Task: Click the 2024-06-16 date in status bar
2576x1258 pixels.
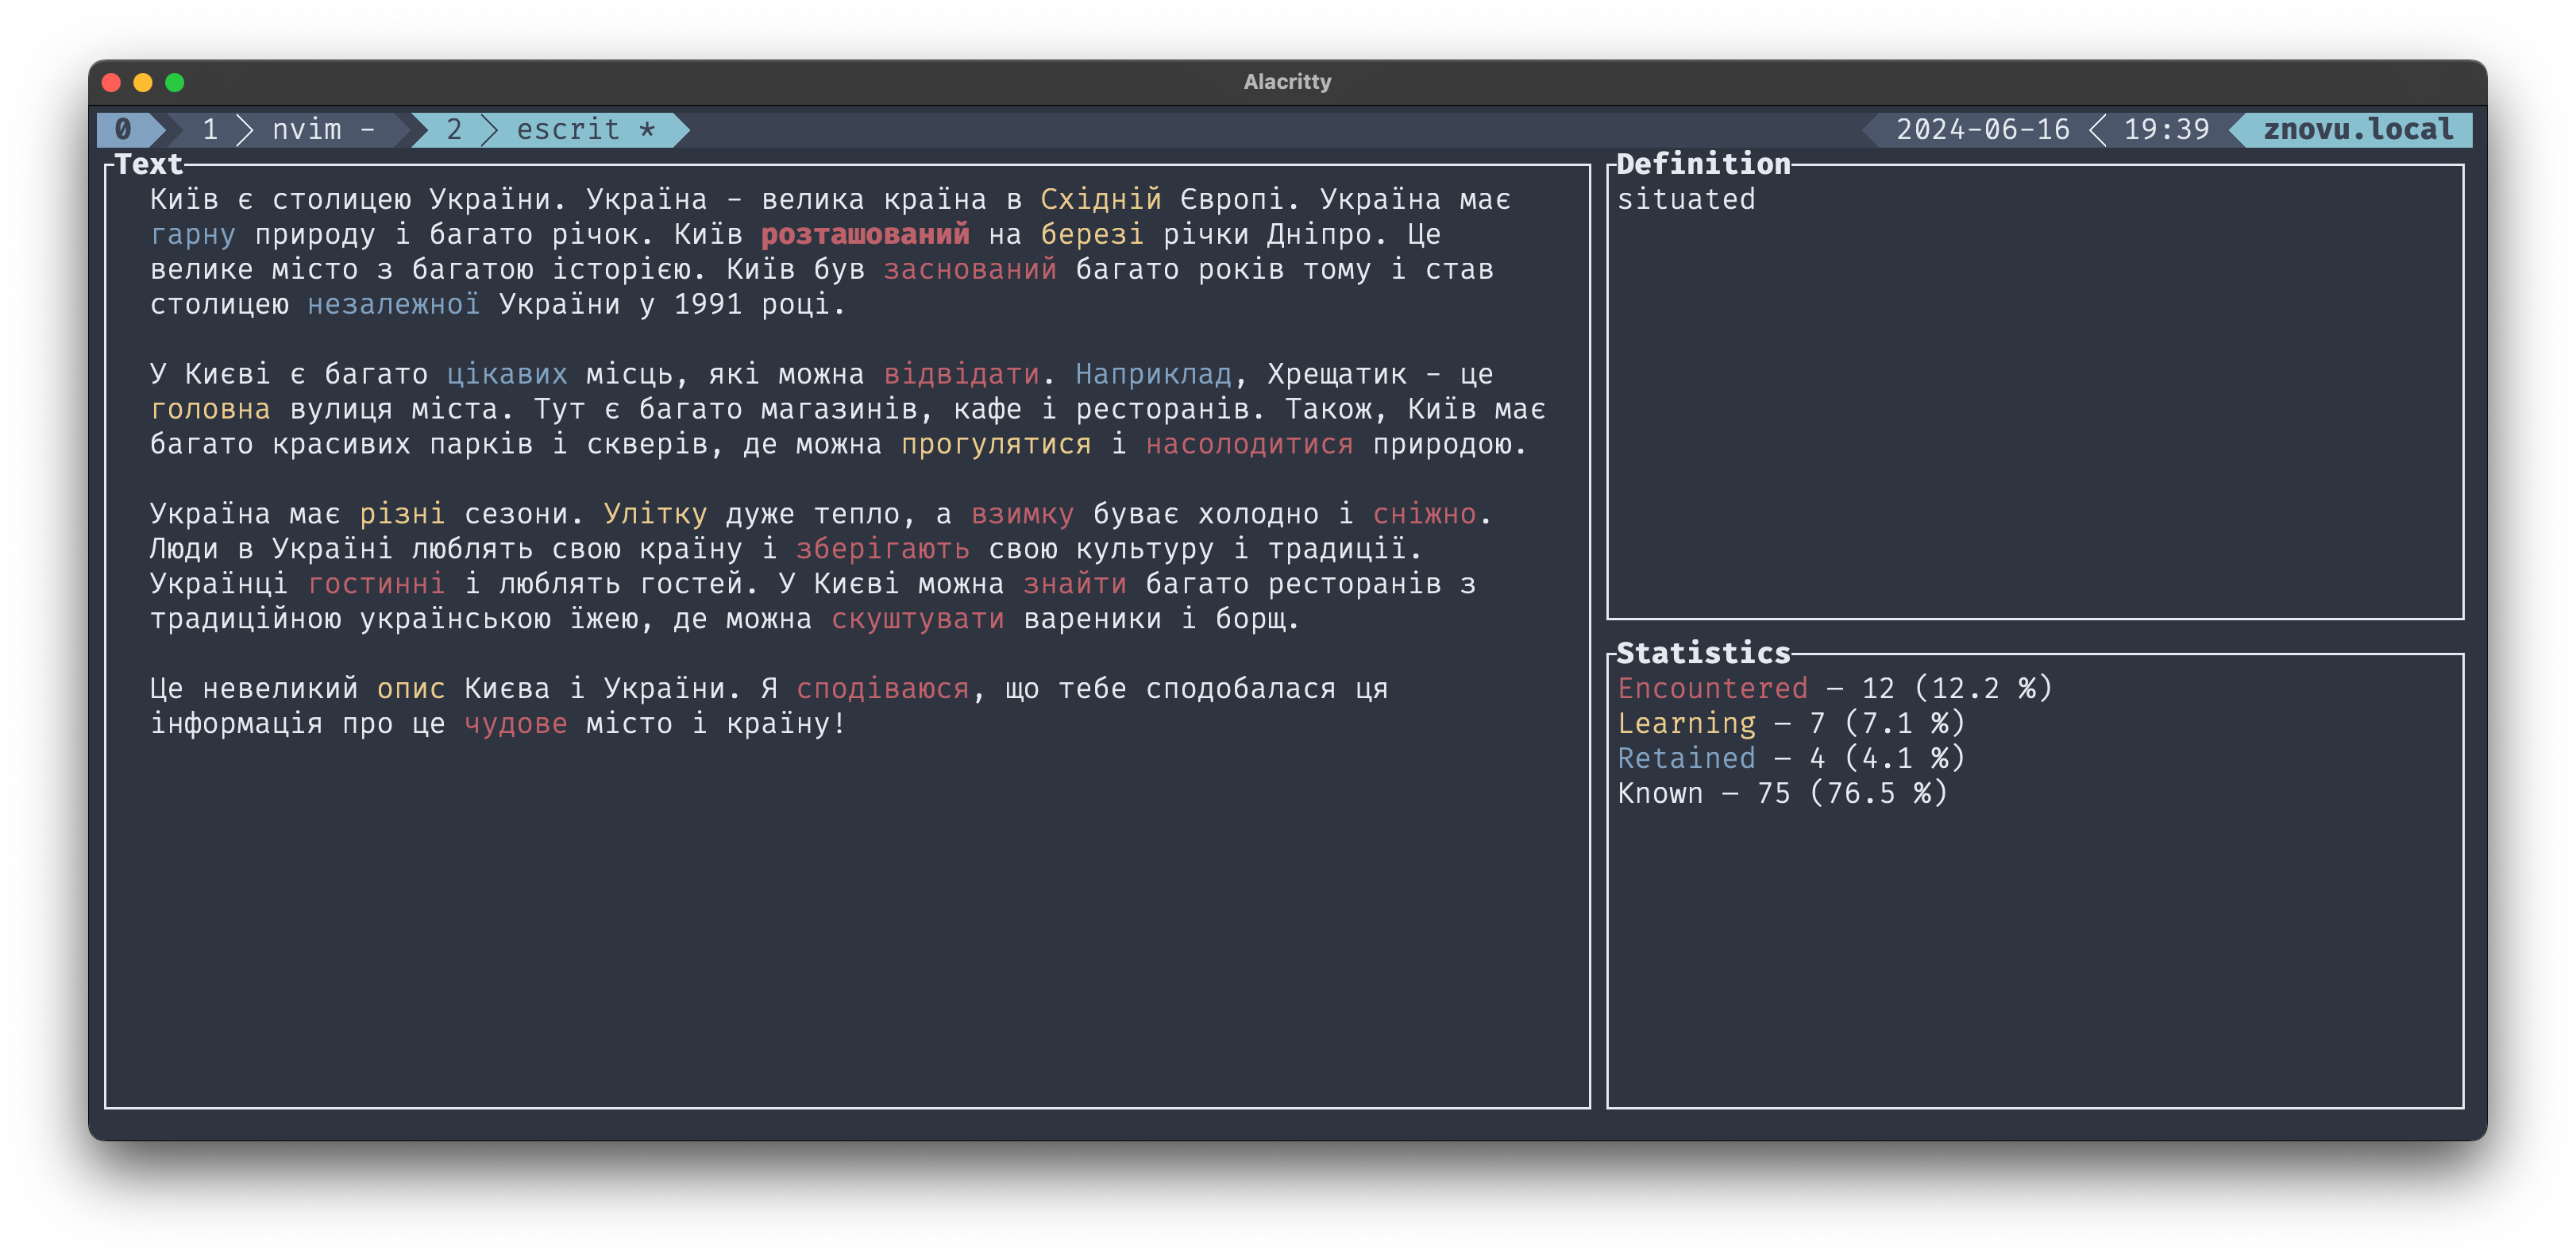Action: click(1982, 130)
